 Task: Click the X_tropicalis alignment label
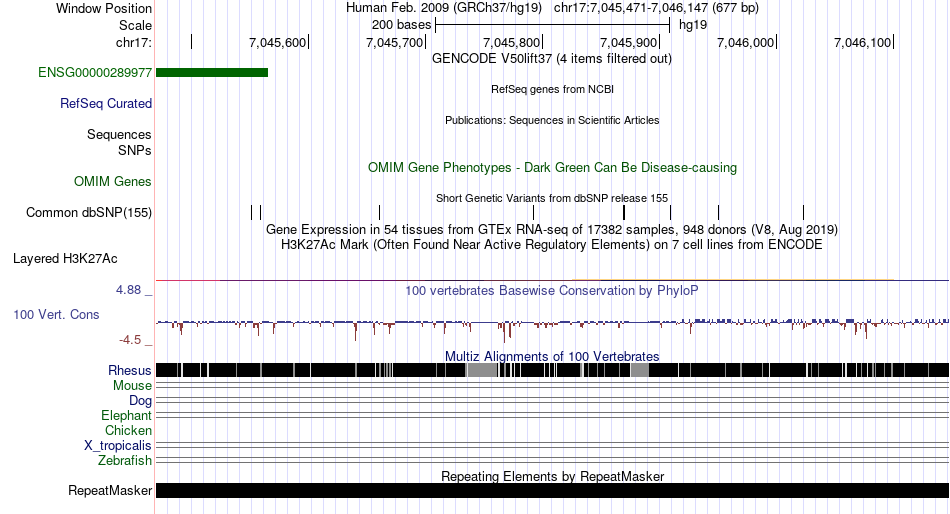click(x=118, y=446)
